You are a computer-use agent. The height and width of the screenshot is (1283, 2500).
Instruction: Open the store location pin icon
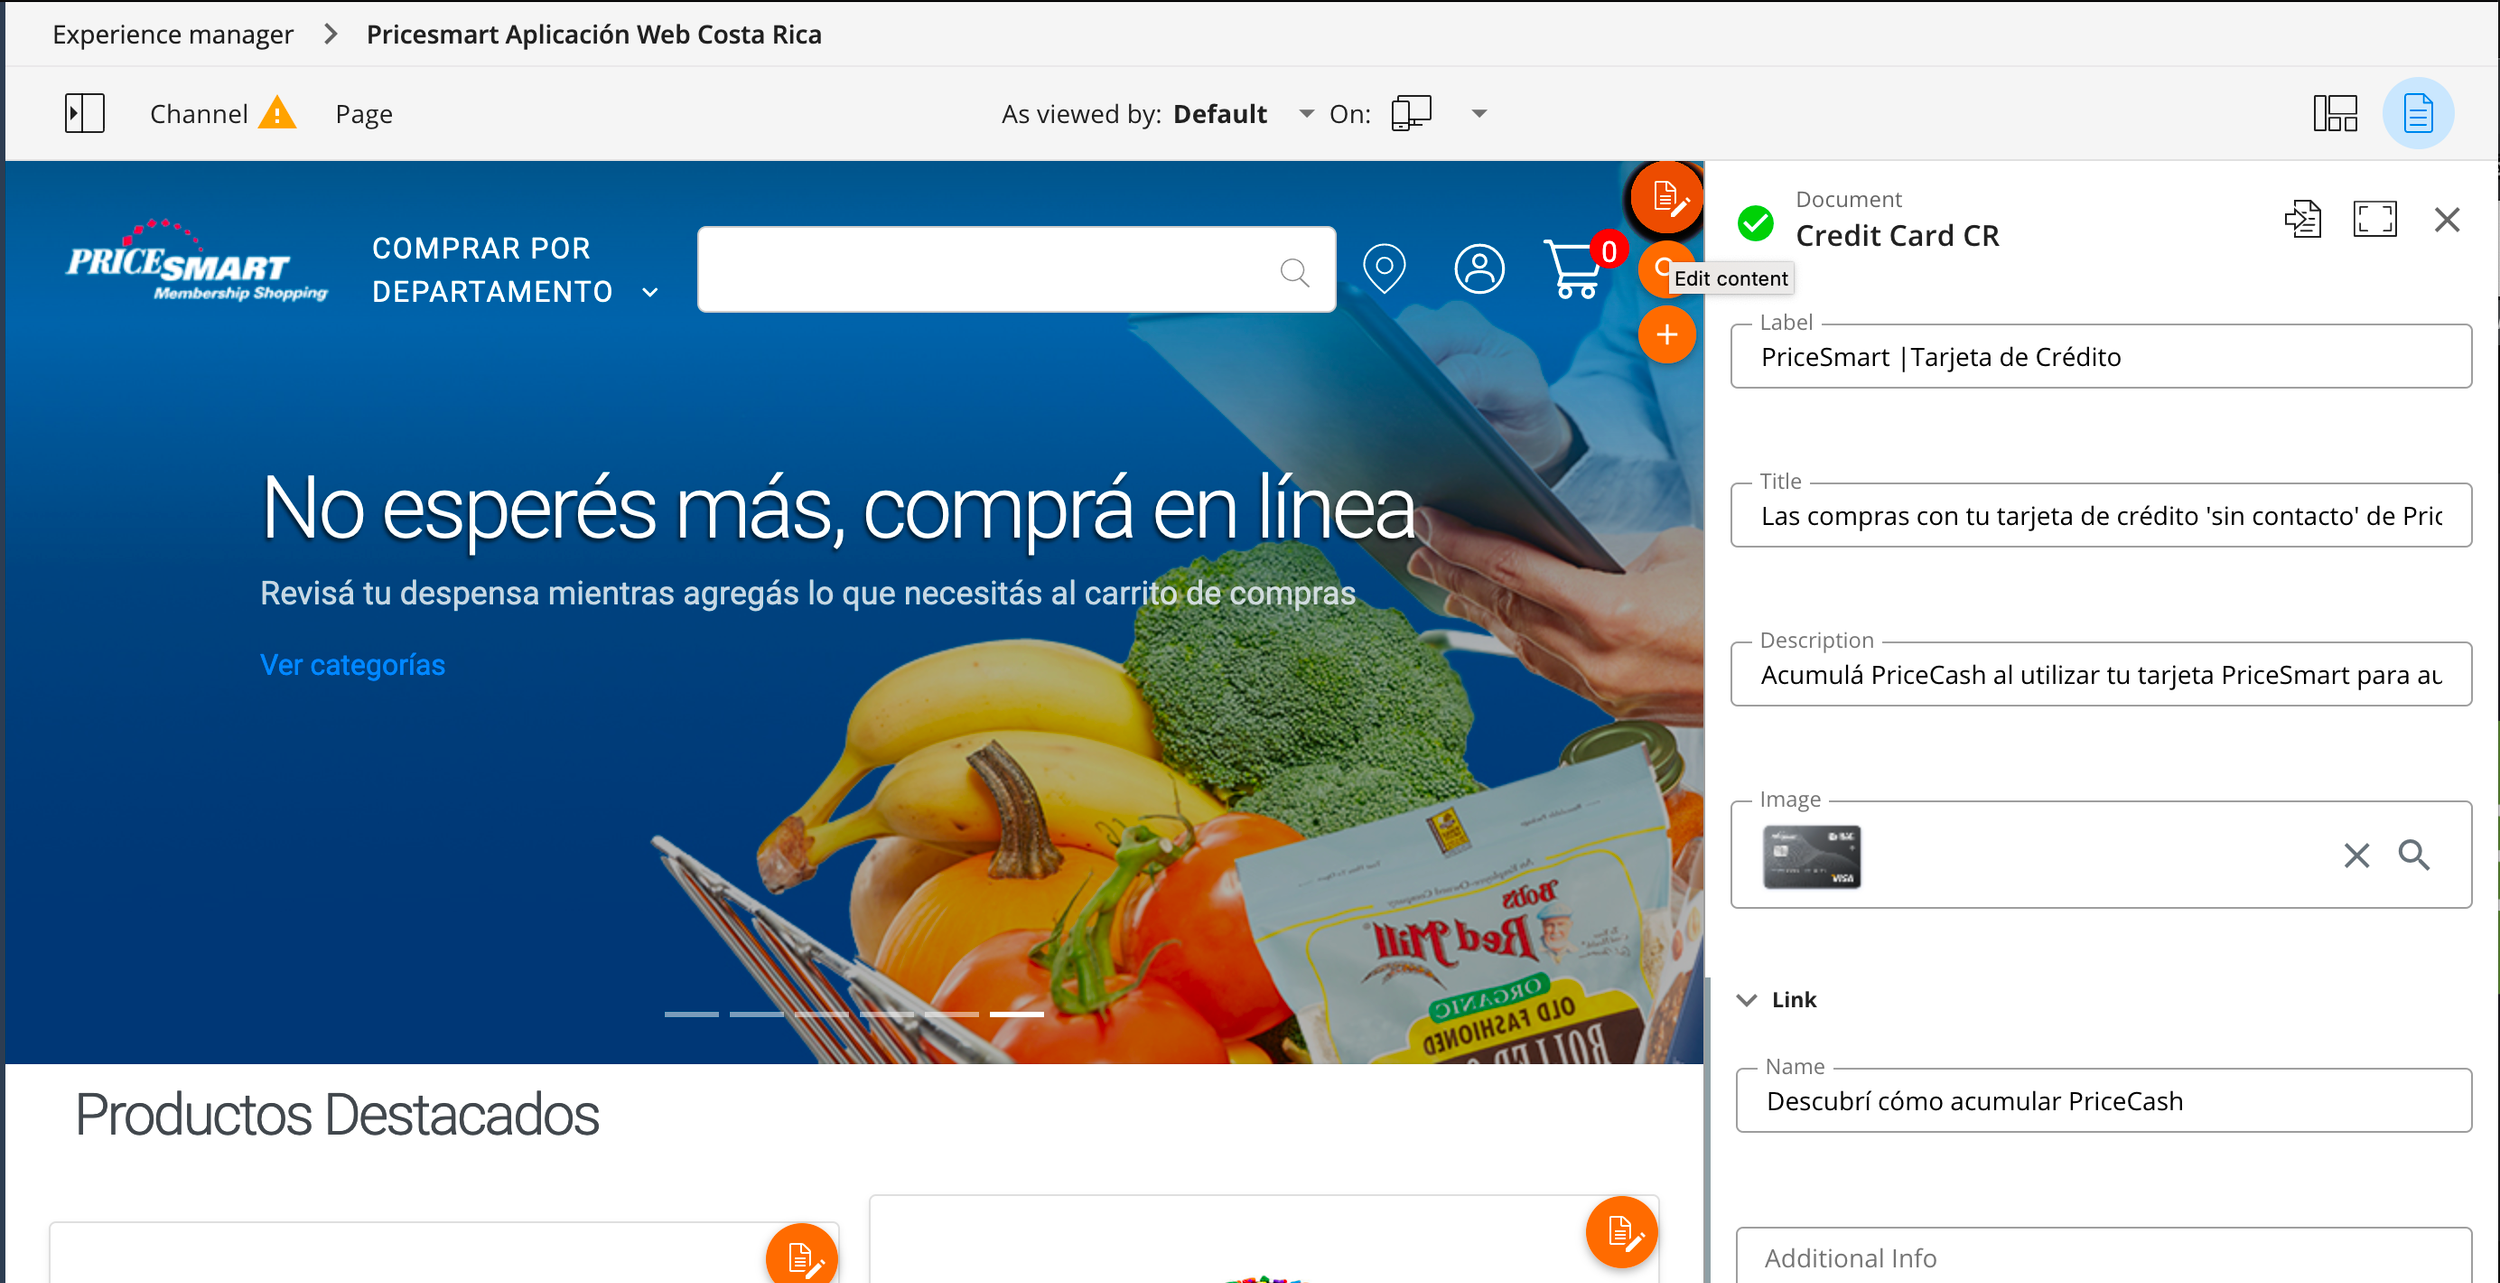point(1385,268)
